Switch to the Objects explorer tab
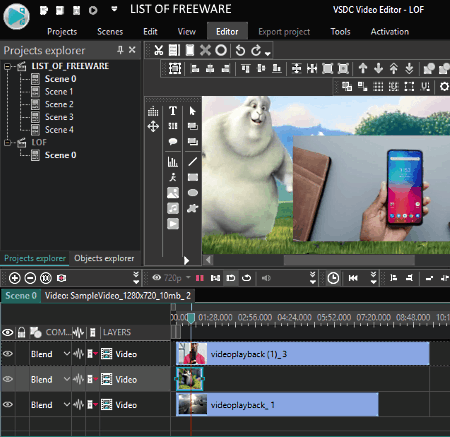 [x=104, y=258]
